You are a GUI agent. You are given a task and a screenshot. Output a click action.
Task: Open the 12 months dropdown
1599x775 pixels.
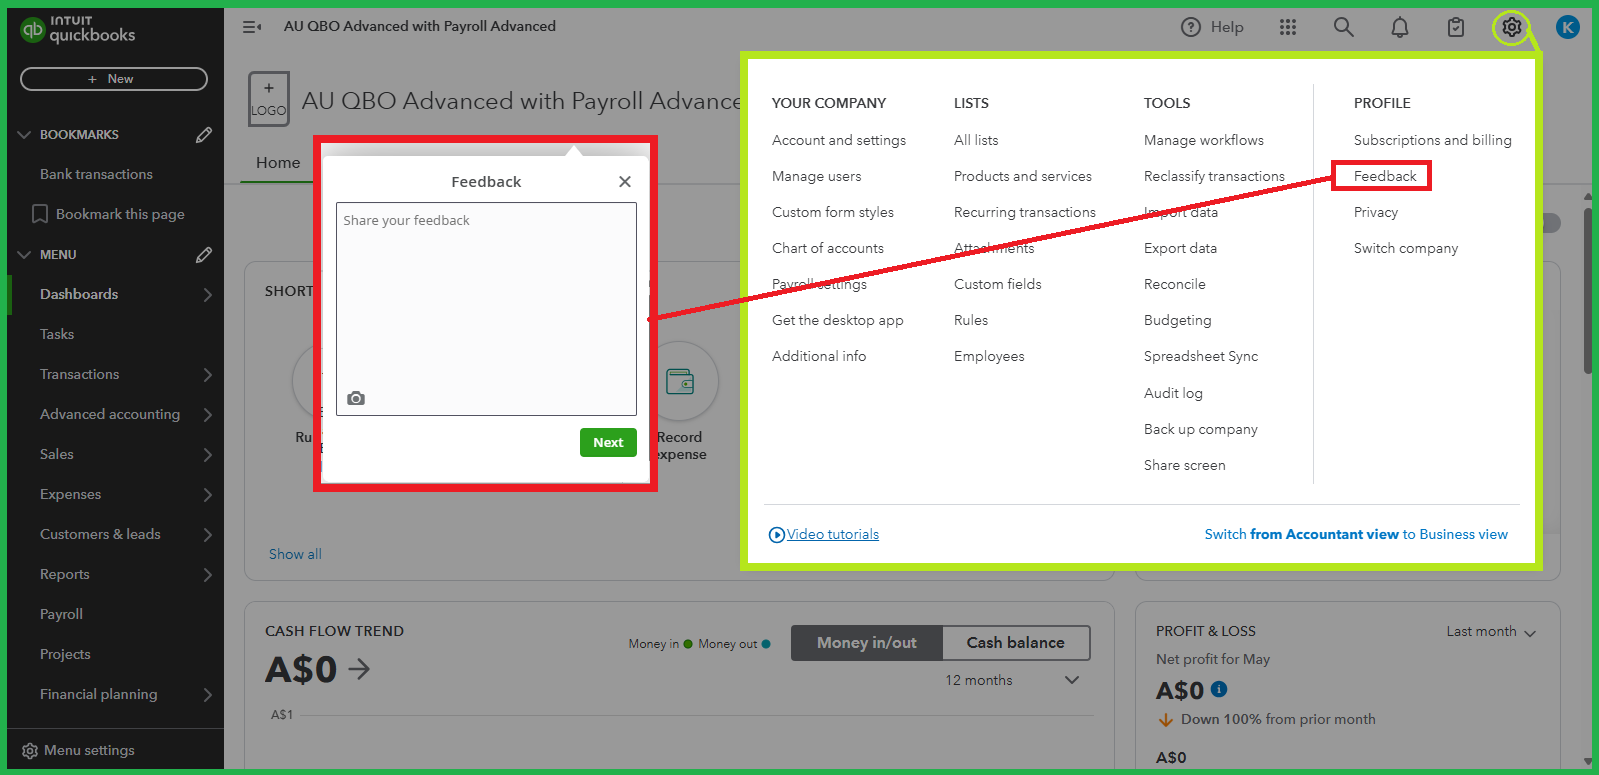[1012, 680]
